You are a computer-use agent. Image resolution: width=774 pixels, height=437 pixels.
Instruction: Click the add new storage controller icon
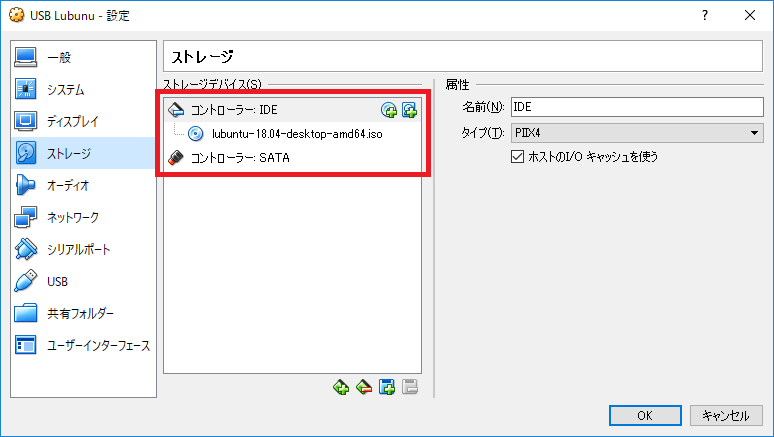click(341, 387)
